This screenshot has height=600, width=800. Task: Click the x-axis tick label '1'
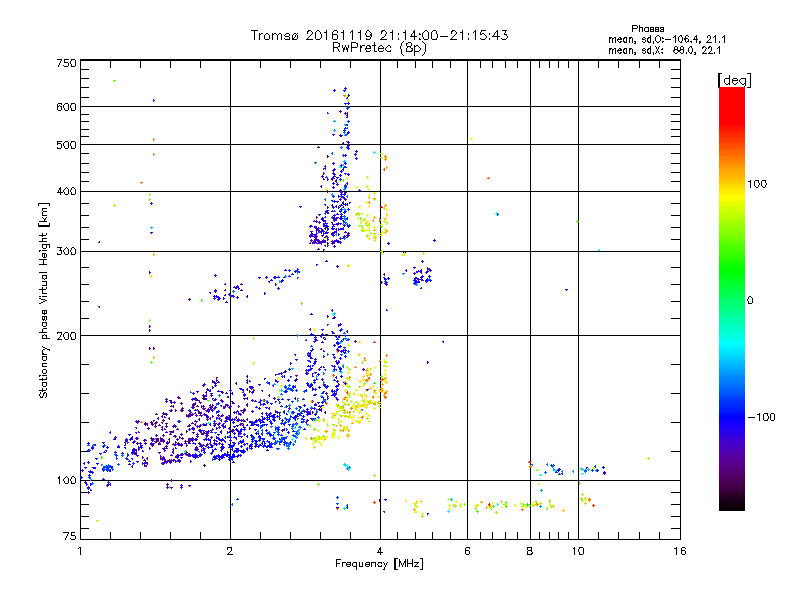80,551
